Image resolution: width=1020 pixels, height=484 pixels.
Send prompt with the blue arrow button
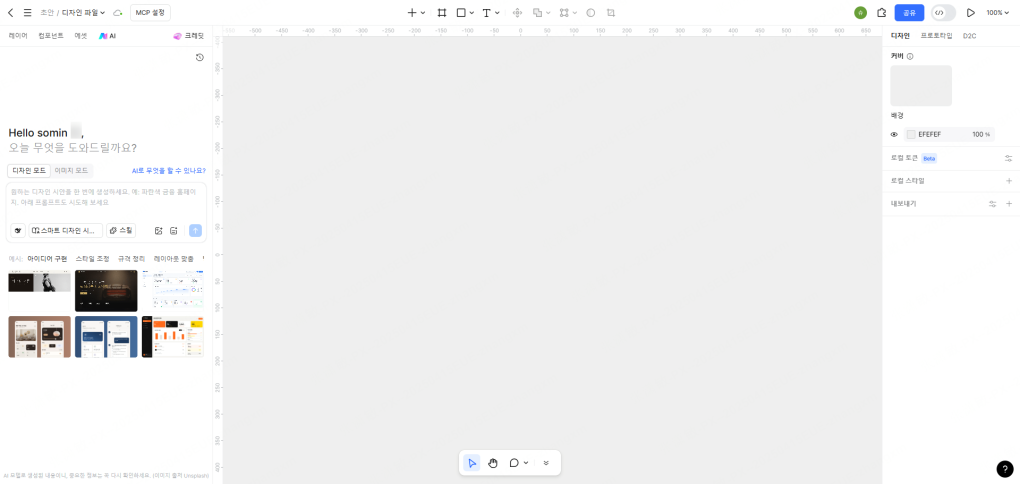[195, 230]
